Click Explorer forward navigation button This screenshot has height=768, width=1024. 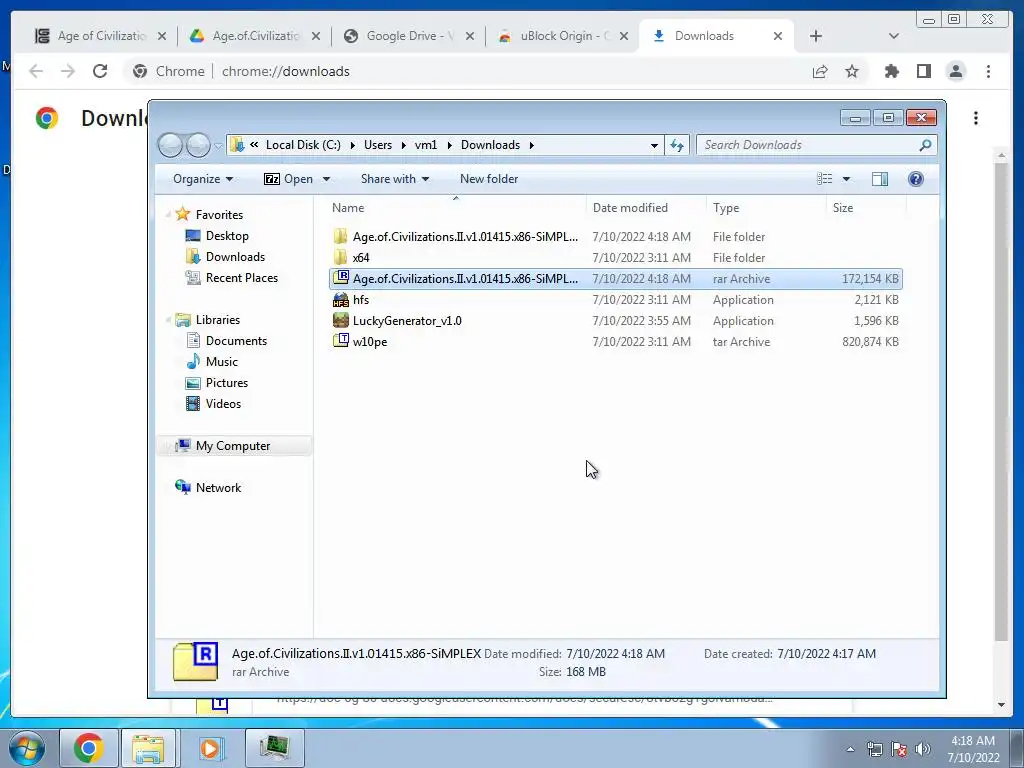point(199,145)
